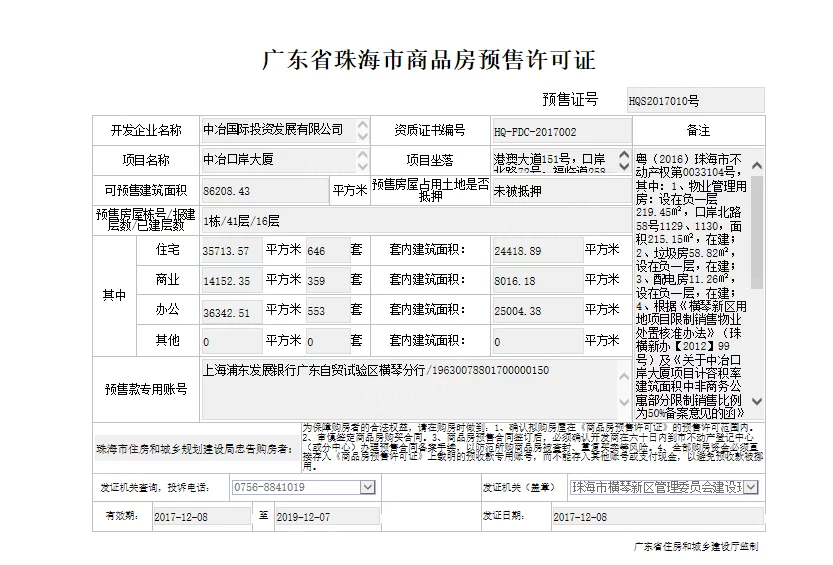Click the 办公 area value 36342.51
The height and width of the screenshot is (565, 833).
pos(232,311)
